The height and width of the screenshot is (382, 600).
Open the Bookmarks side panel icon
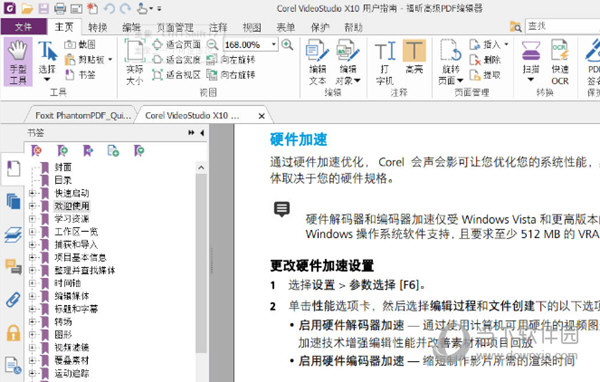pos(13,168)
